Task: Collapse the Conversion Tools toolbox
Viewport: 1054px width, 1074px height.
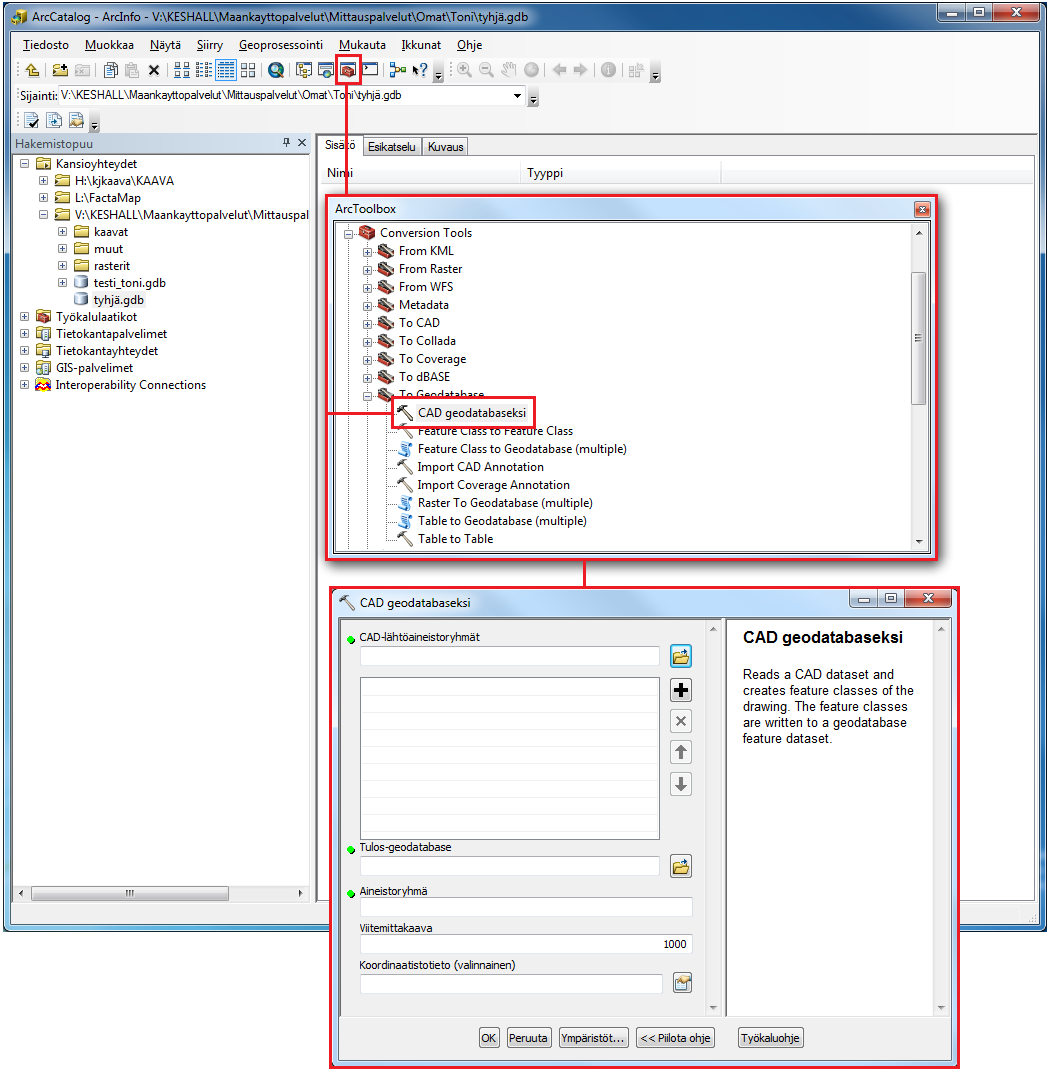Action: (349, 234)
